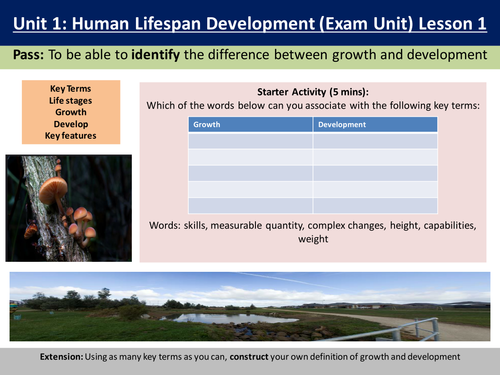Click the slide title Unit 1 heading
The image size is (500, 375).
click(x=250, y=24)
